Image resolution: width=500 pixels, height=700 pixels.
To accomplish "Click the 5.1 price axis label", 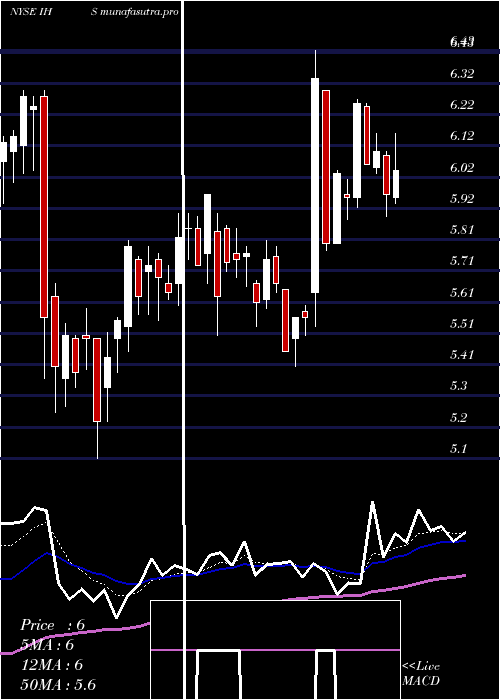I will [458, 449].
